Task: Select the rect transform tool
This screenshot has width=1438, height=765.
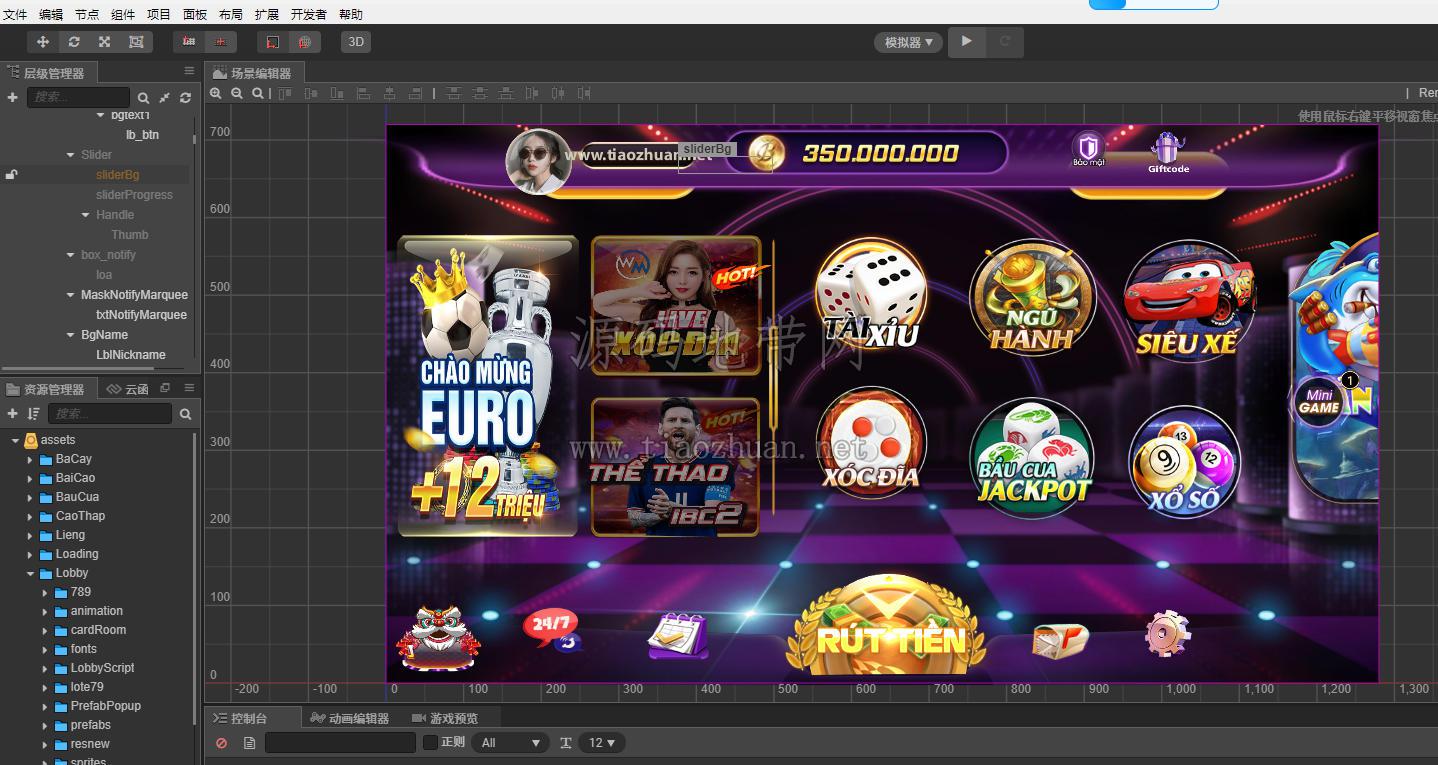Action: 135,42
